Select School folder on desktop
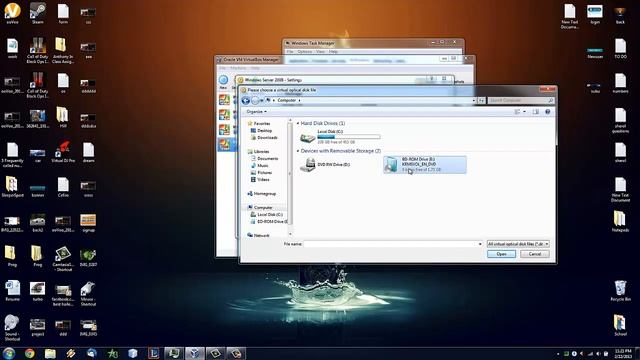640x360 pixels. coord(620,325)
